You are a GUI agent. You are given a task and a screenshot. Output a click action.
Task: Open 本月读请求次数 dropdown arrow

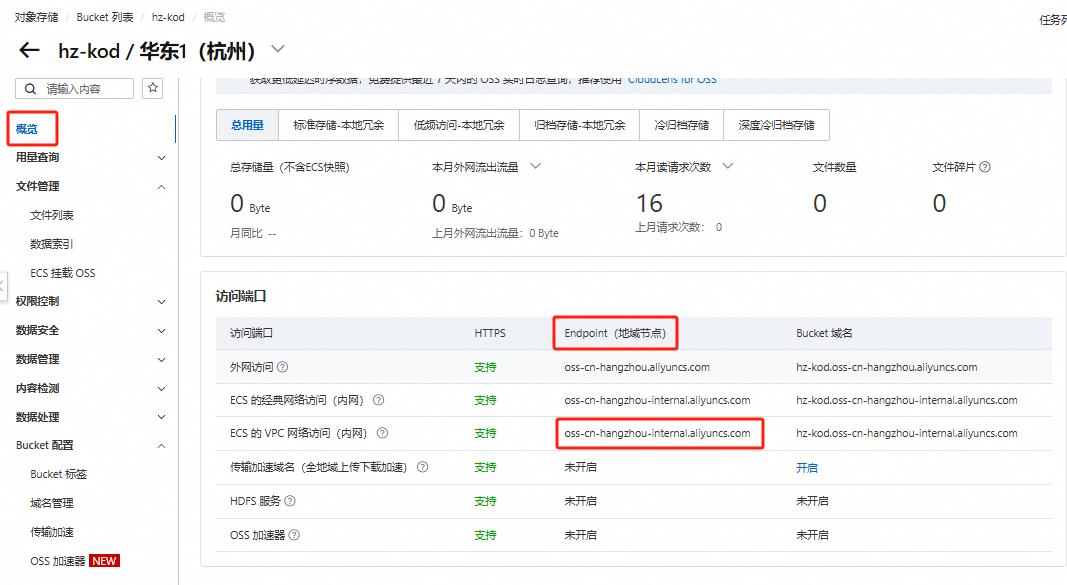727,166
